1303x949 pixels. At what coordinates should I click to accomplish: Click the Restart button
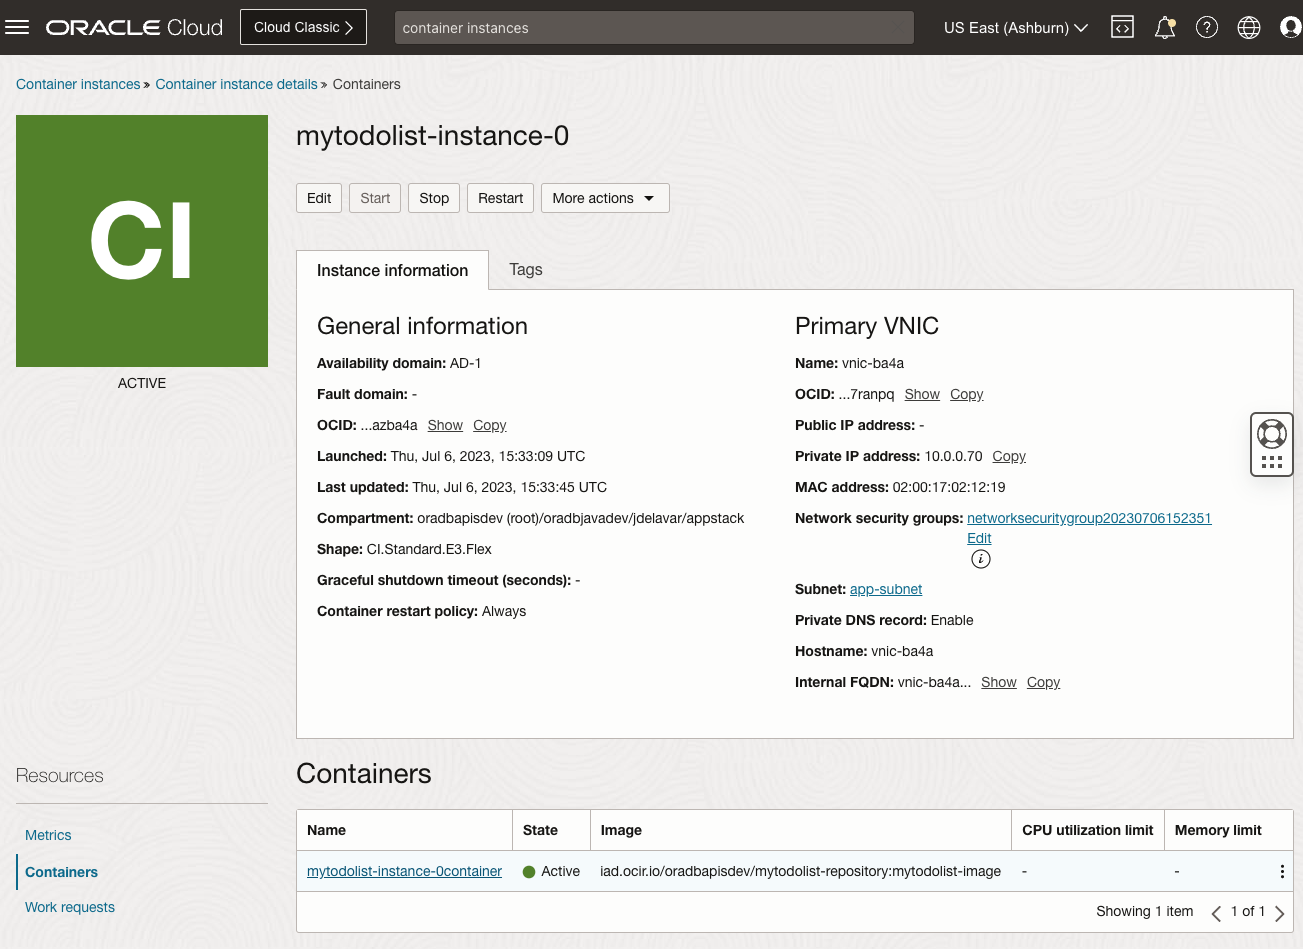pos(500,198)
